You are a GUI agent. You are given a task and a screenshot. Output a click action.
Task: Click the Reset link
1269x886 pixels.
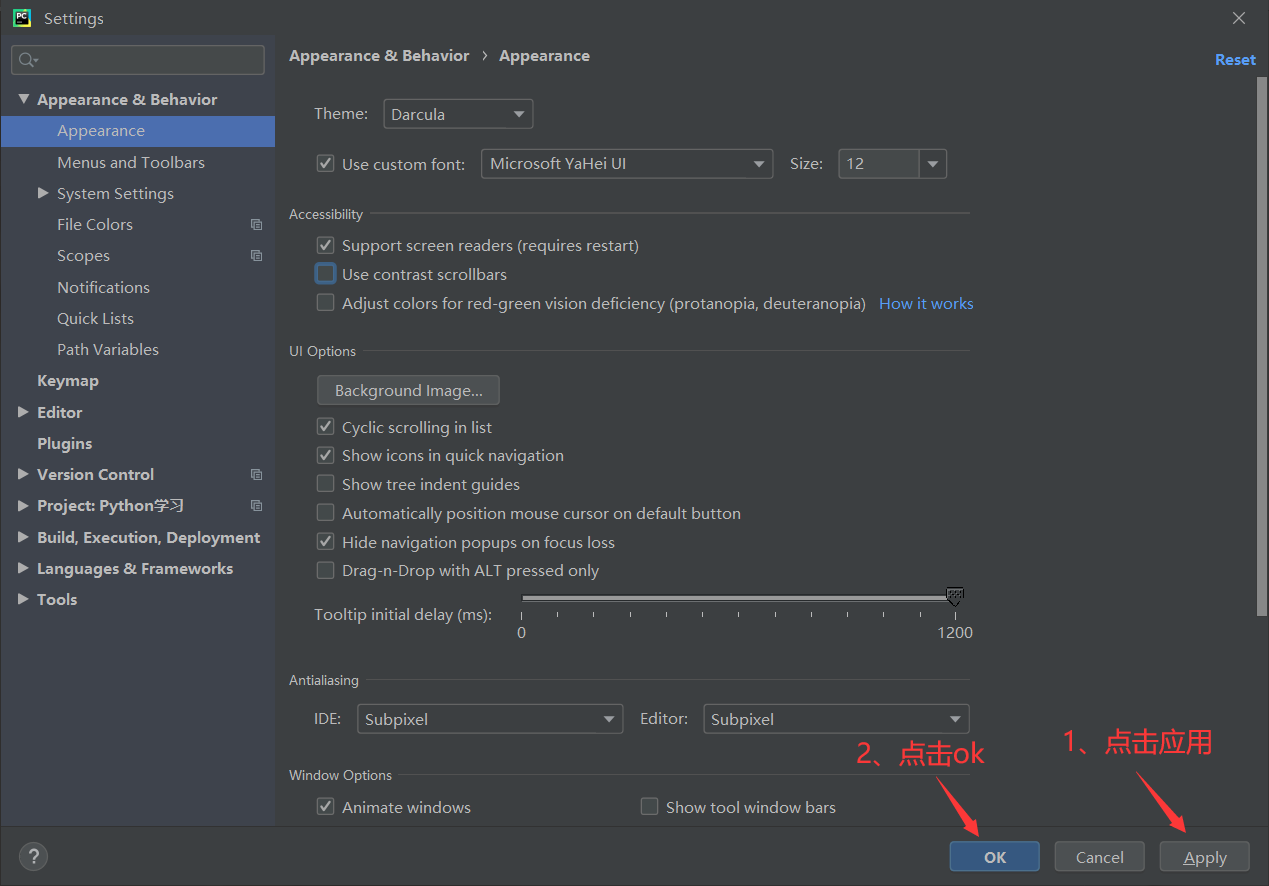1235,60
